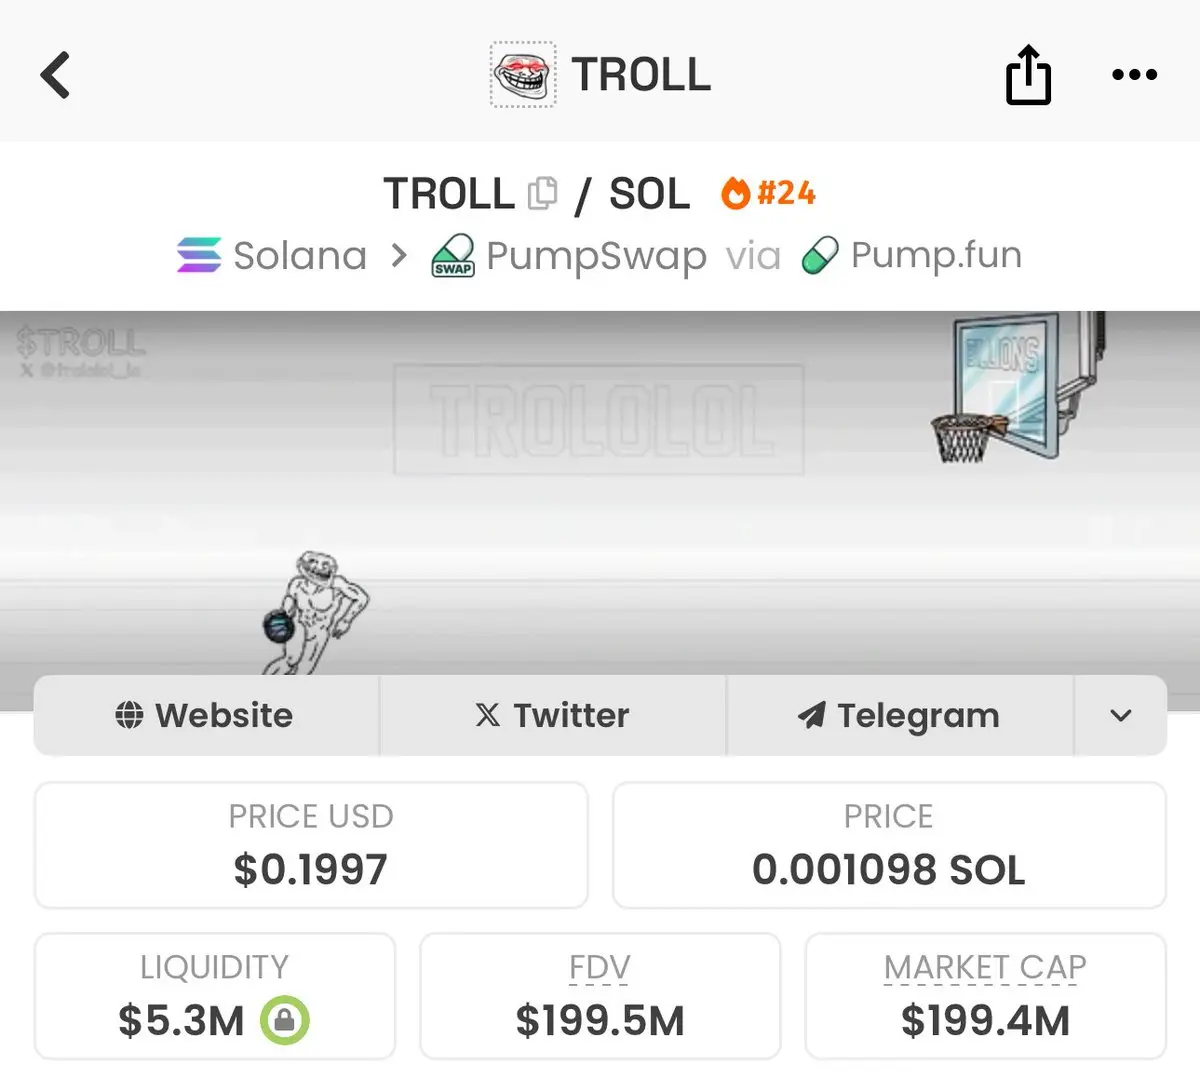Tap the TROLL face token logo
Image resolution: width=1200 pixels, height=1078 pixels.
coord(523,75)
